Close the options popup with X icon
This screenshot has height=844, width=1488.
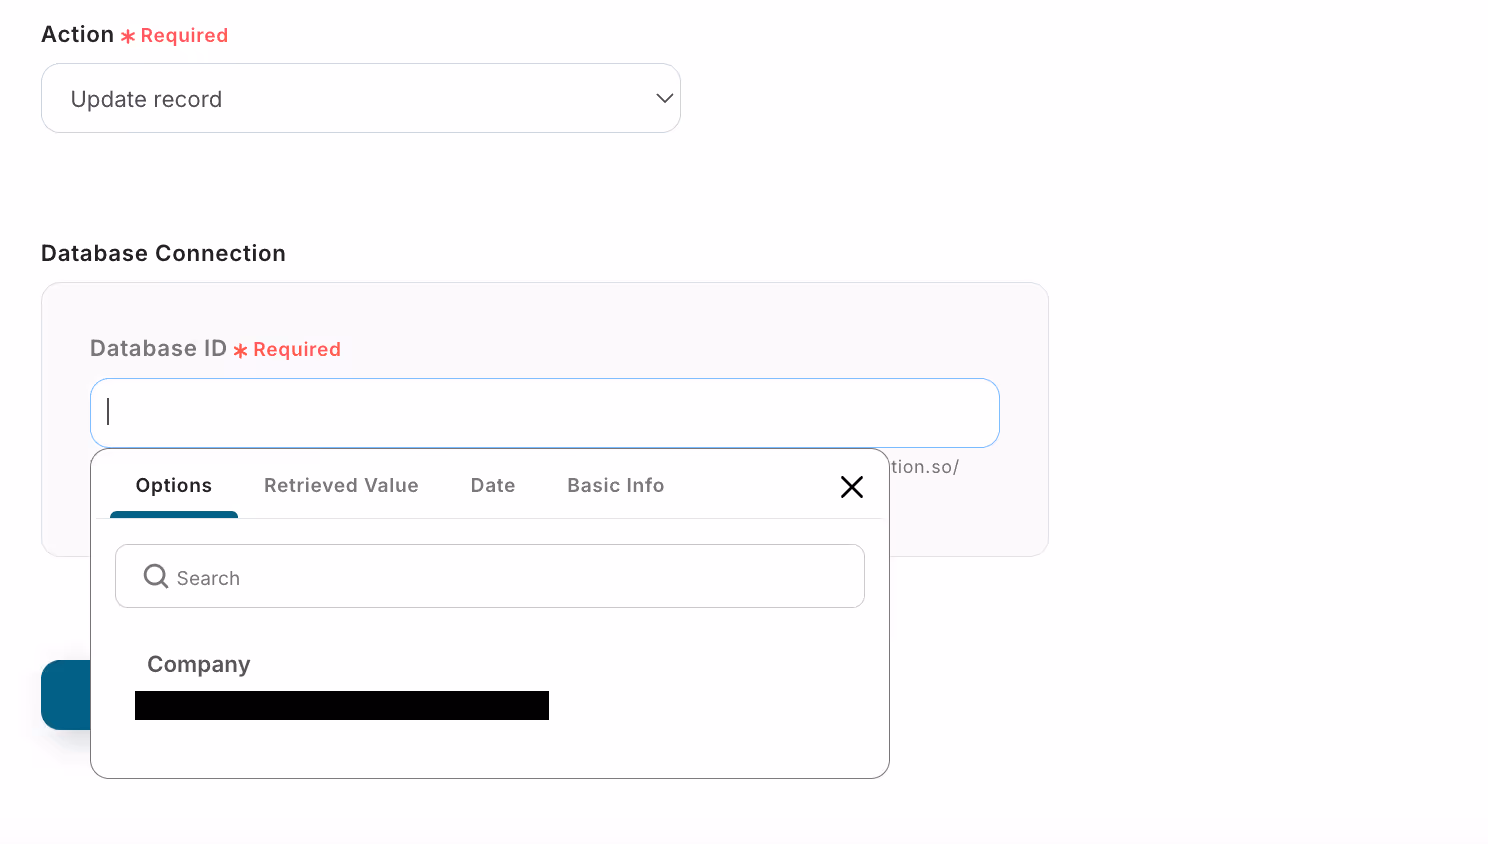pyautogui.click(x=852, y=487)
